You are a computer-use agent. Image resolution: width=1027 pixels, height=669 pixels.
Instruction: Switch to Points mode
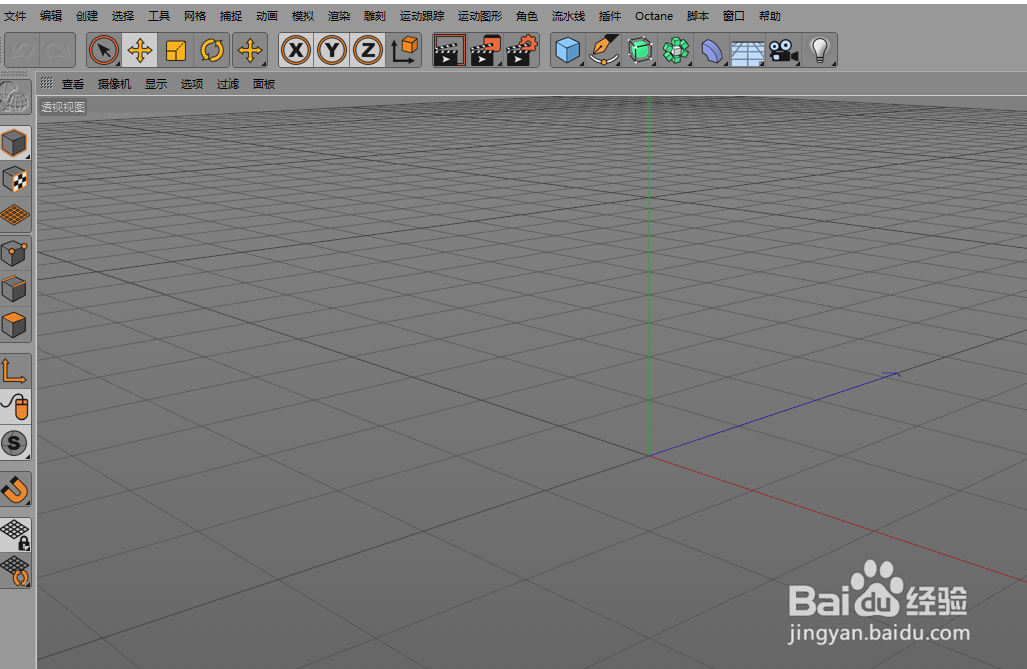tap(14, 253)
